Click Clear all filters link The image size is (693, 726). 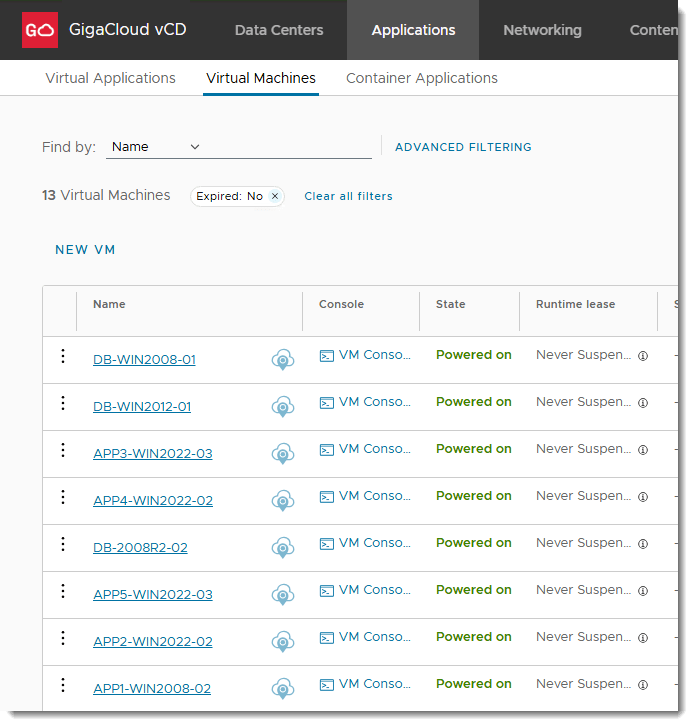click(348, 196)
